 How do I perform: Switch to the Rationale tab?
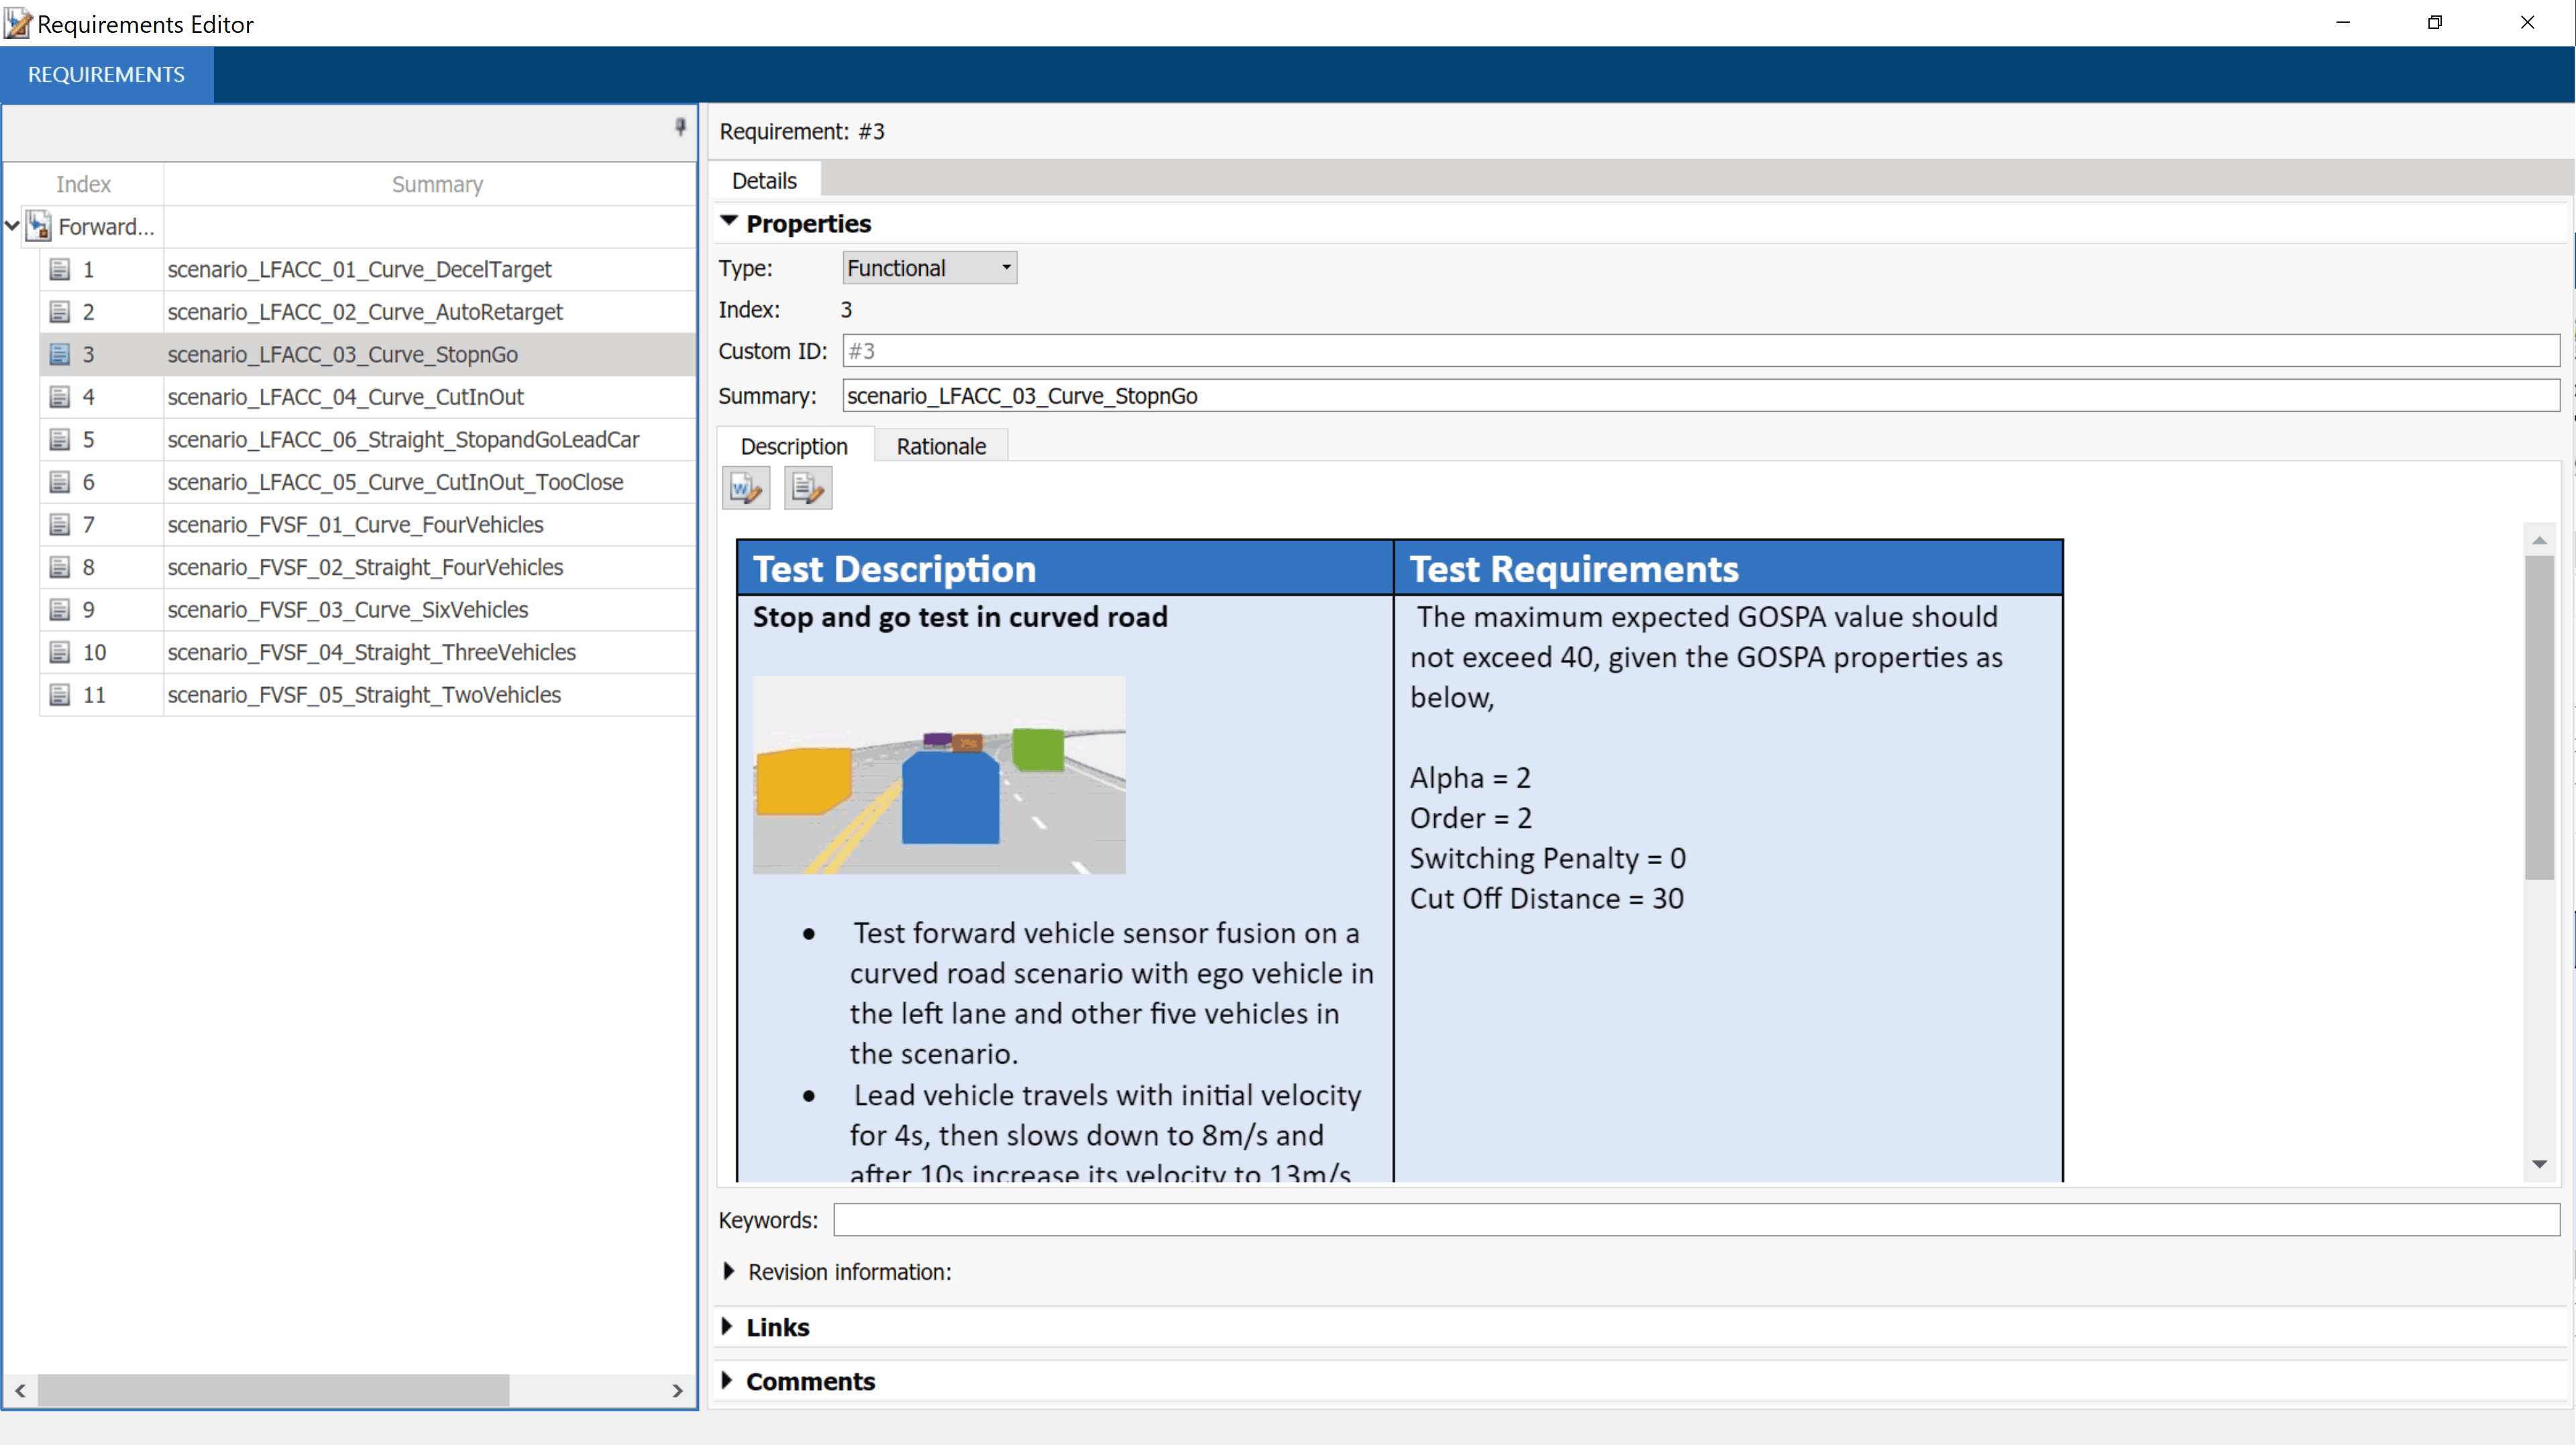(940, 446)
